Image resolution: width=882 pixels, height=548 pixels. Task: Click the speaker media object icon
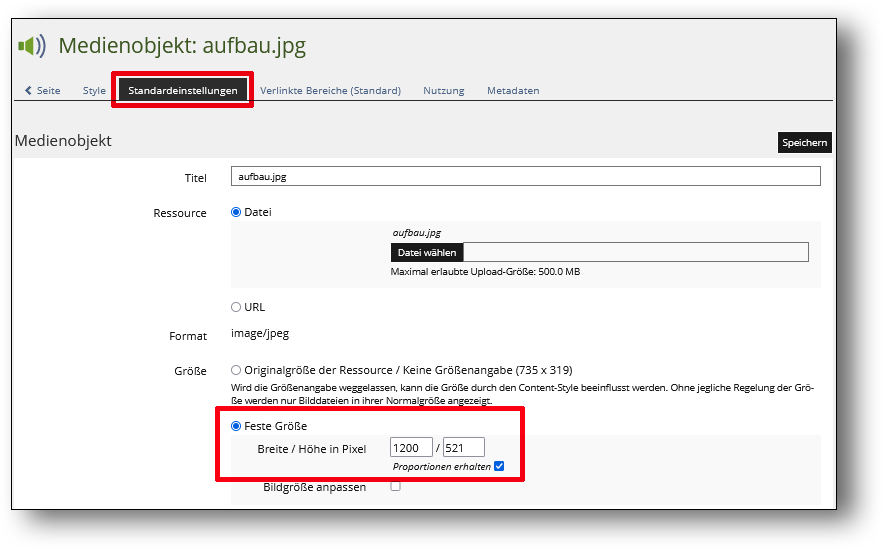(x=32, y=46)
